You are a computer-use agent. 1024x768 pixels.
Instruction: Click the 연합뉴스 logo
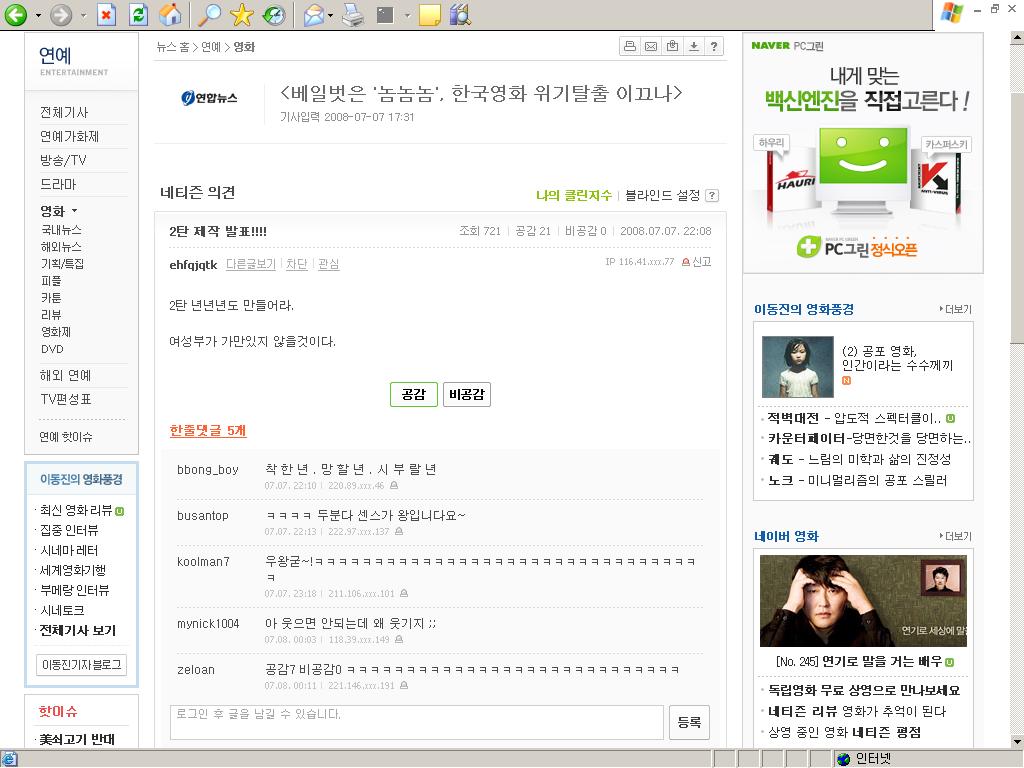[210, 98]
